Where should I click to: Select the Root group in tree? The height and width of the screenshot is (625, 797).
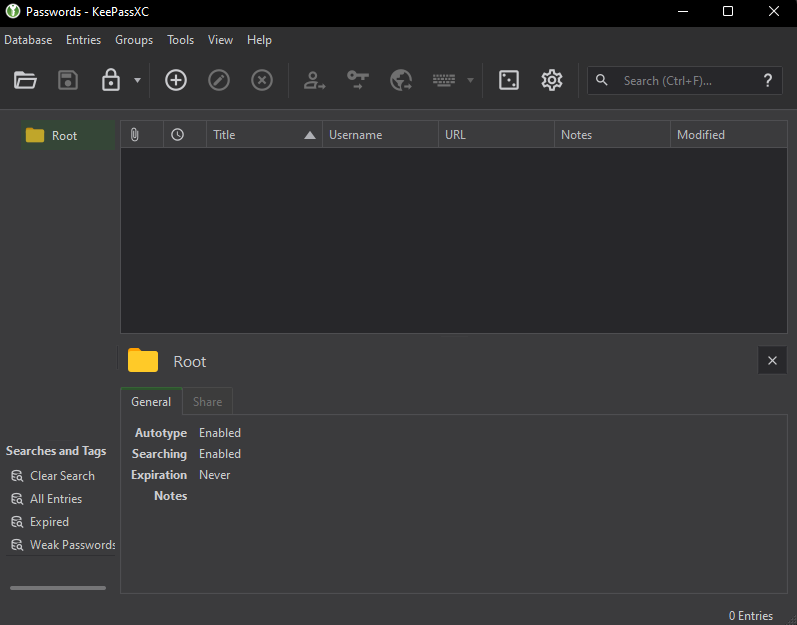68,135
